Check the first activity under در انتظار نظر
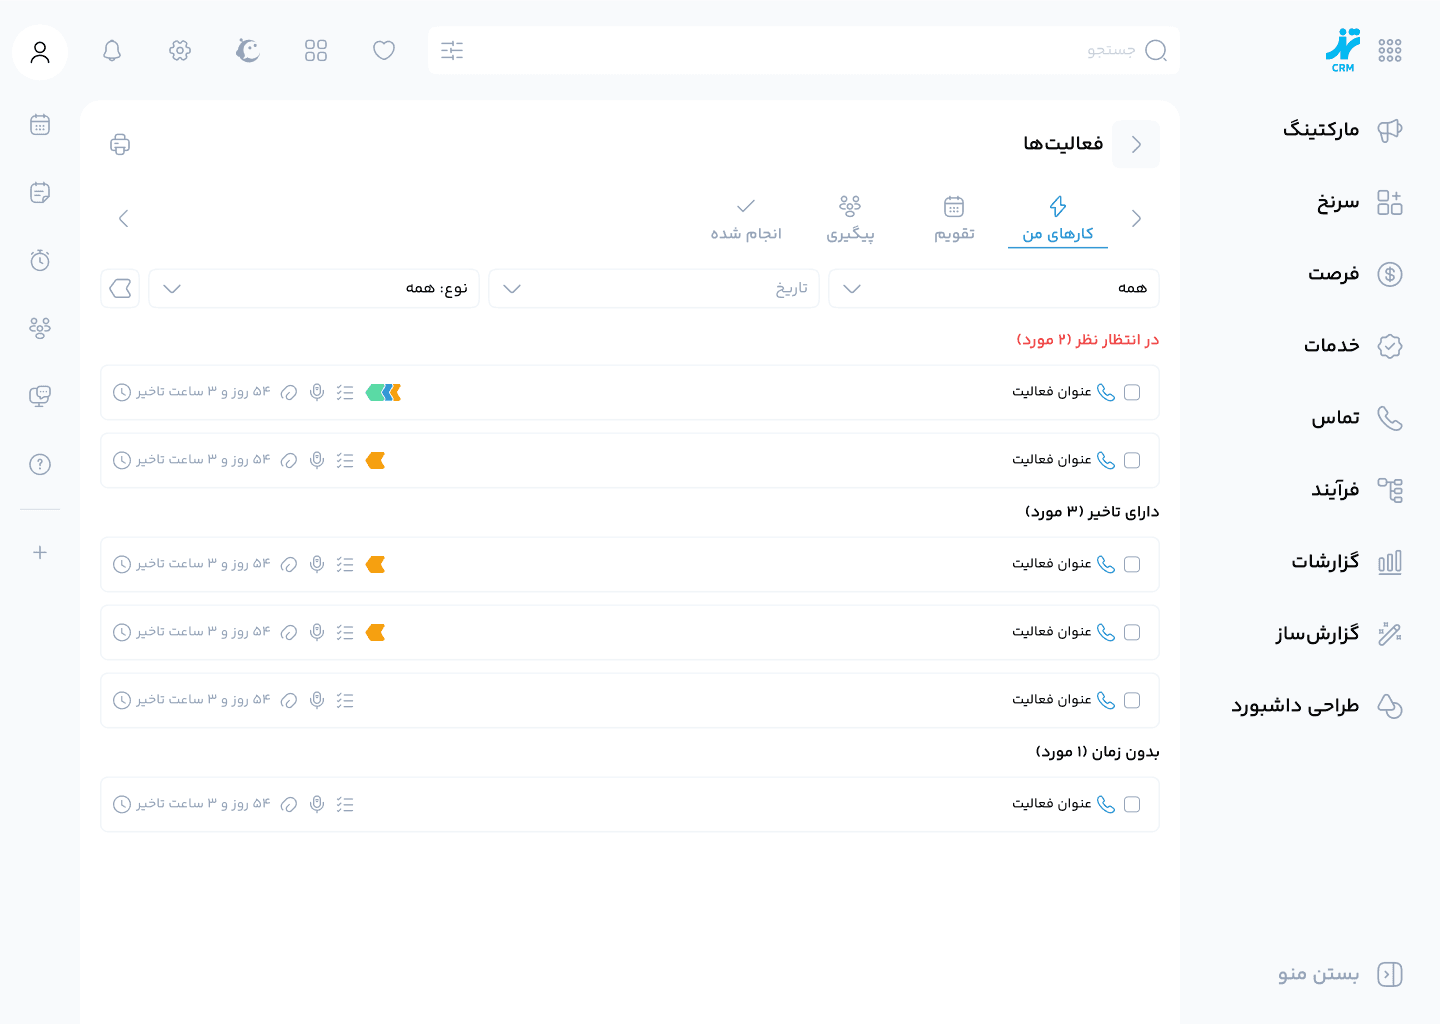 pyautogui.click(x=1132, y=392)
